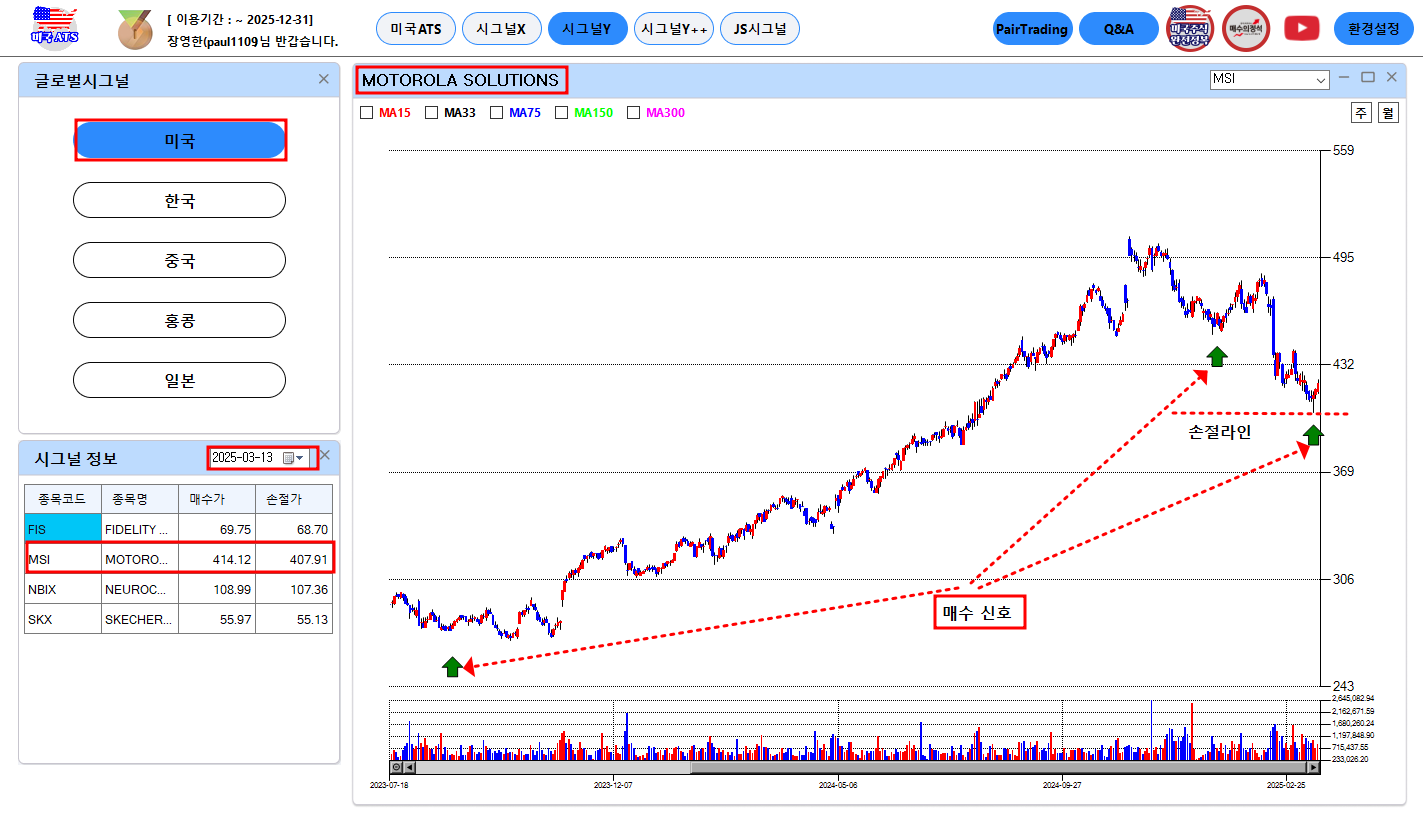Click the US ATS flag logo
The image size is (1423, 814).
click(54, 27)
